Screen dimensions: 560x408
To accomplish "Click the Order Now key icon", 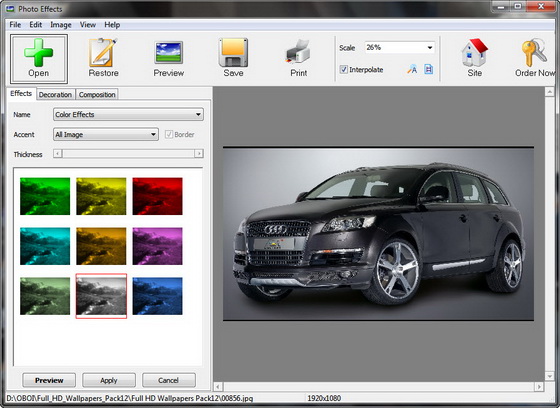I will click(x=534, y=52).
